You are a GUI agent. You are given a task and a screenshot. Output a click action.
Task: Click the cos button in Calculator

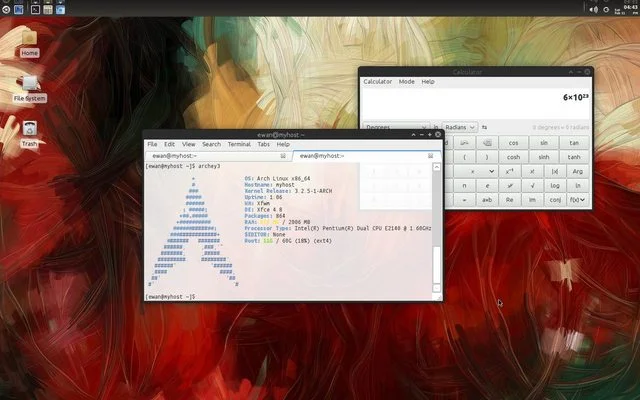pyautogui.click(x=513, y=143)
